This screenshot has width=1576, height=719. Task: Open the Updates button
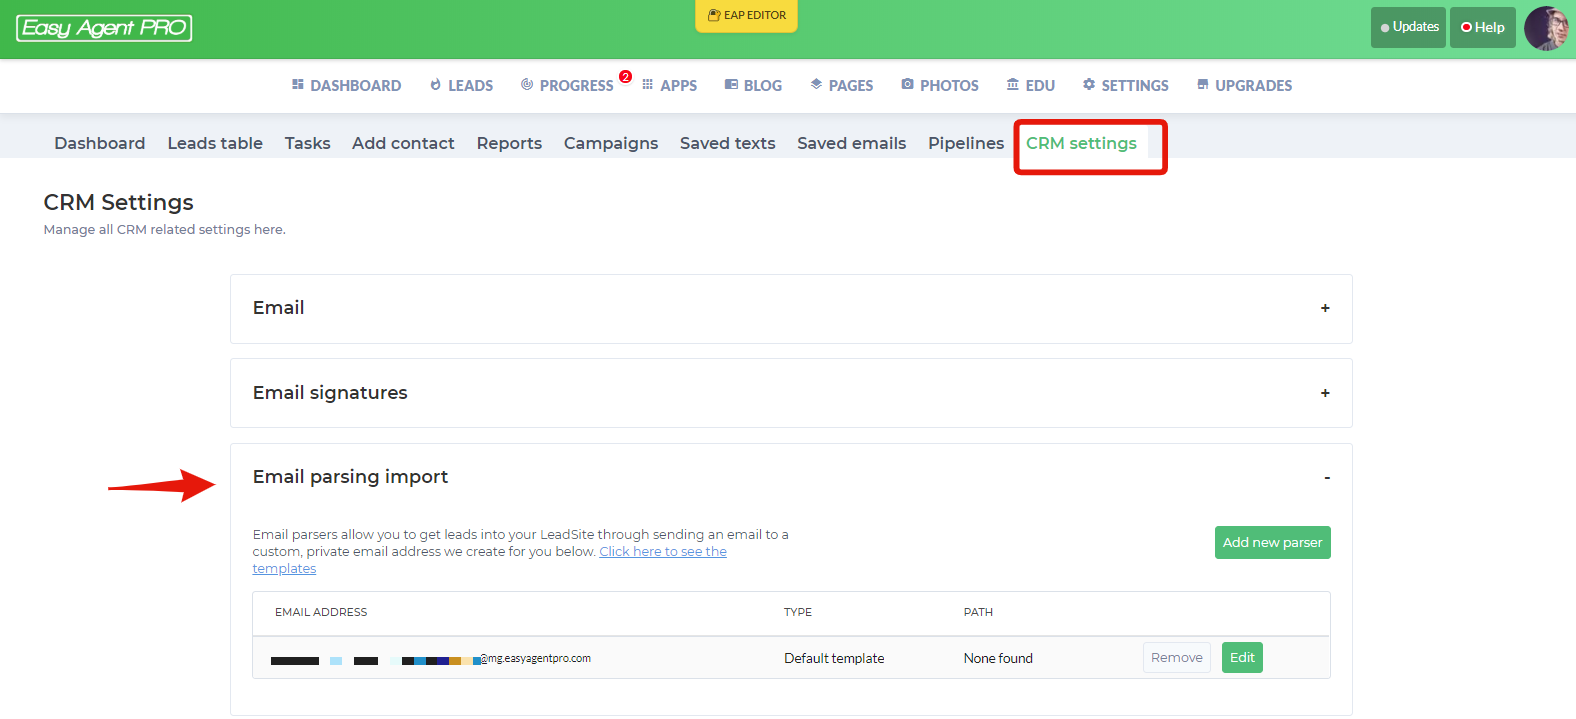pyautogui.click(x=1408, y=27)
